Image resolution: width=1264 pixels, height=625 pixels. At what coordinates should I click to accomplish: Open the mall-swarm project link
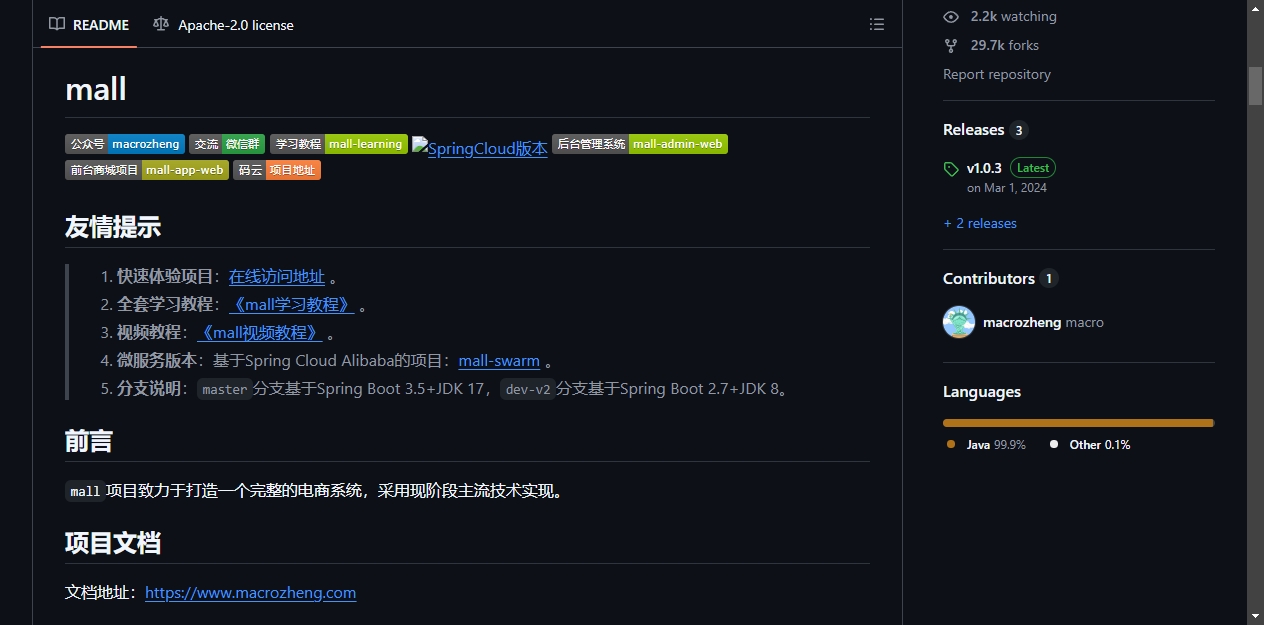(499, 360)
